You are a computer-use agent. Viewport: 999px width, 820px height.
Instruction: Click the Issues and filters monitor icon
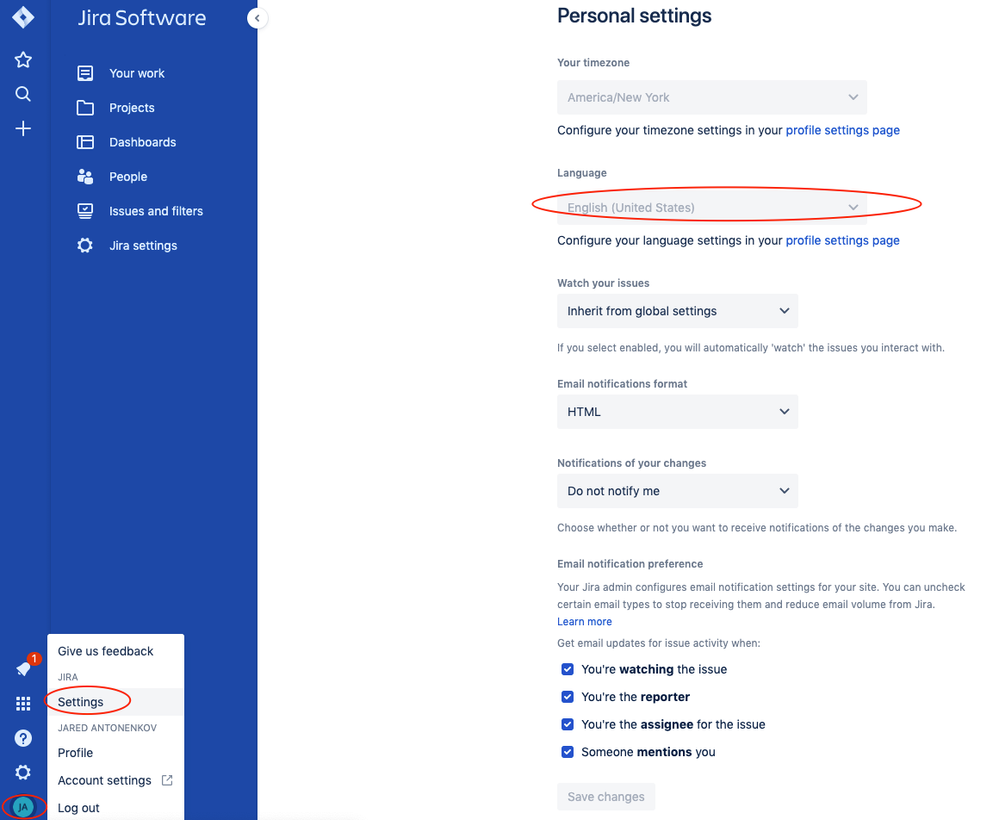pyautogui.click(x=85, y=211)
